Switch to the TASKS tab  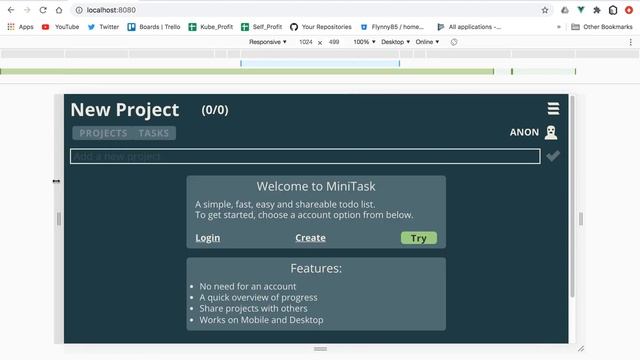click(153, 133)
